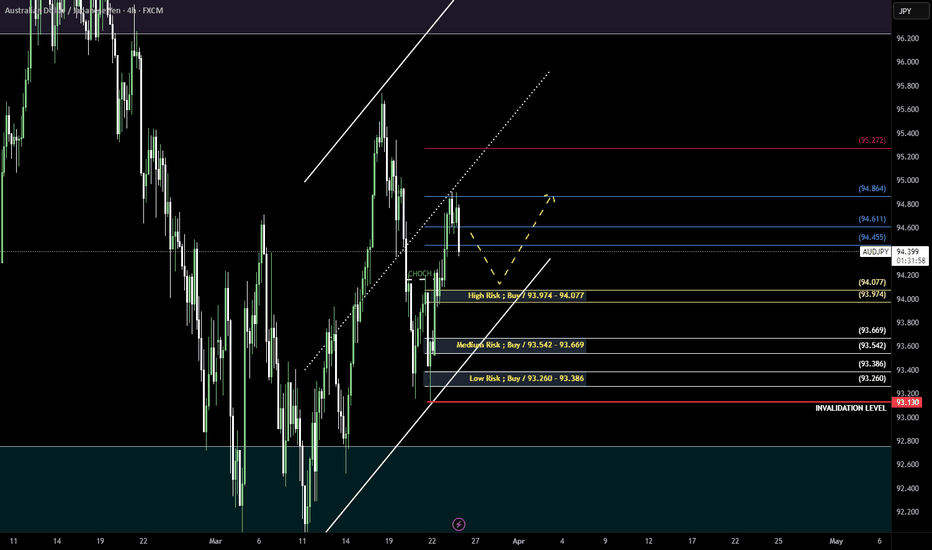
Task: Click the (93.386) white level label
Action: (872, 364)
